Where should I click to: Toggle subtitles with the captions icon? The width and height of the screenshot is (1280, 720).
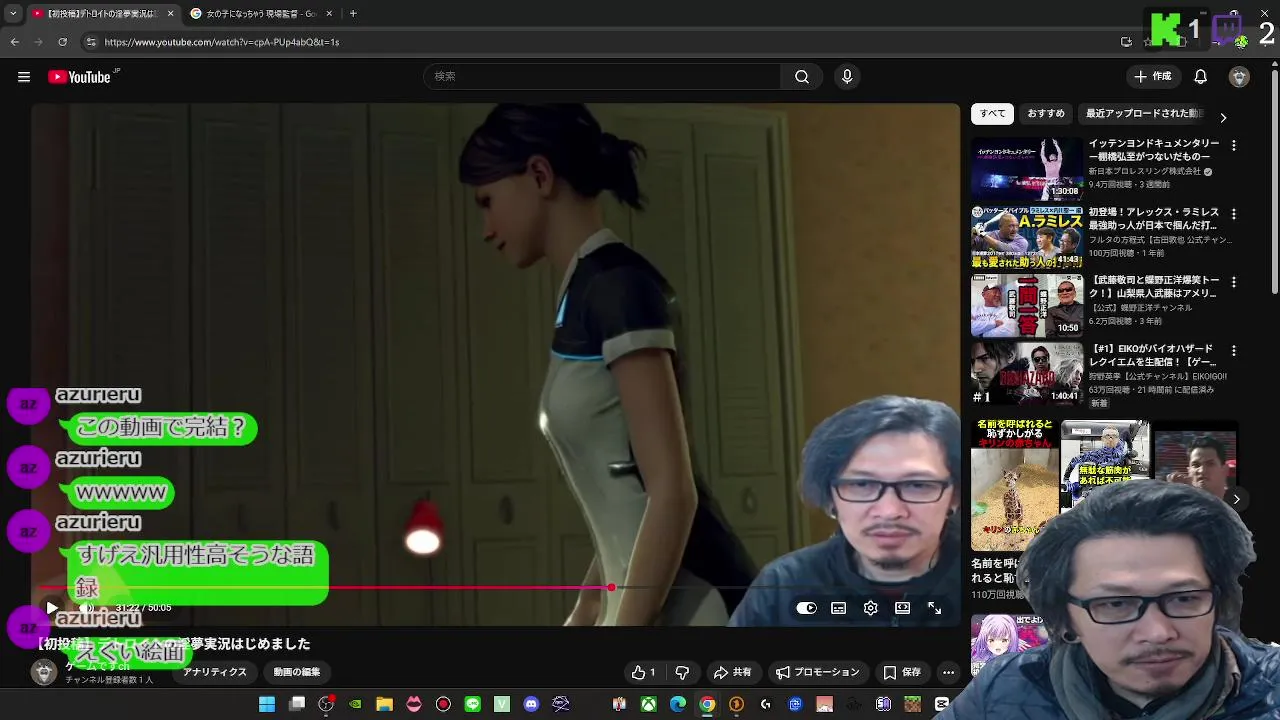pyautogui.click(x=839, y=608)
